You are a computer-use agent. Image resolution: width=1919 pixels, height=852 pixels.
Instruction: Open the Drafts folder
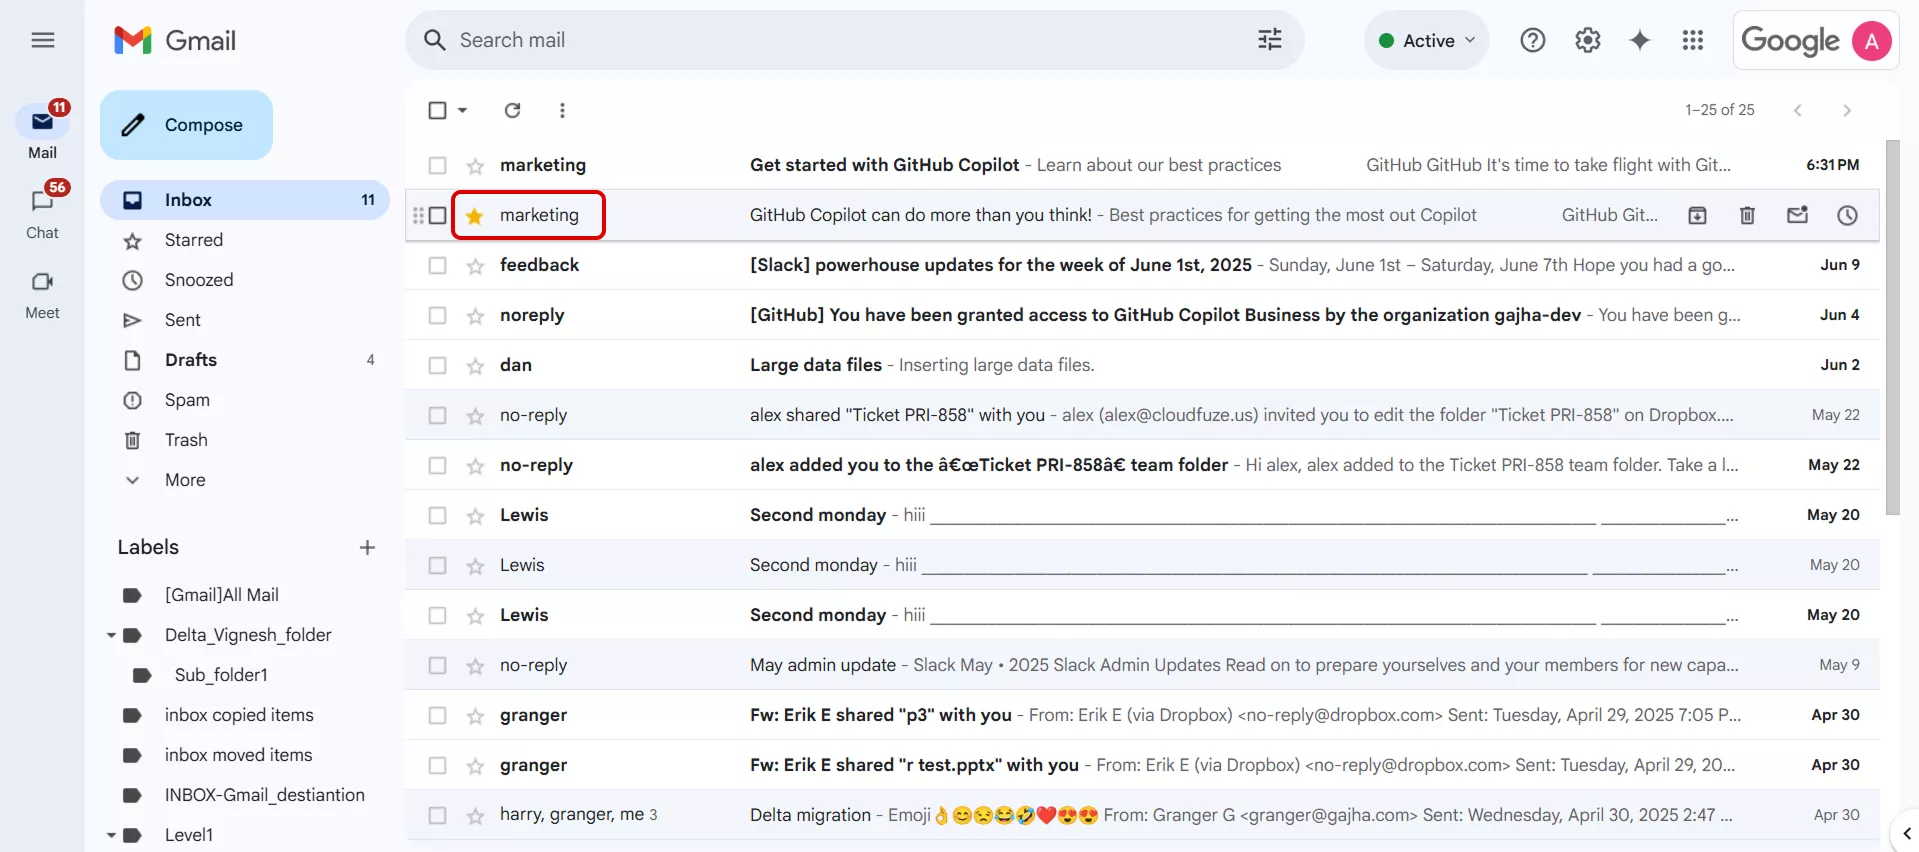[245, 360]
